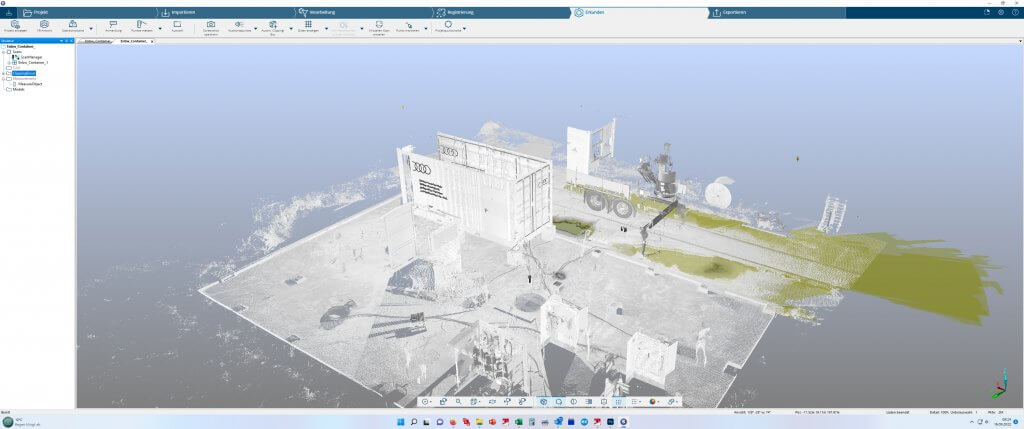Toggle Gitter anzeigen grid display

[x=308, y=24]
